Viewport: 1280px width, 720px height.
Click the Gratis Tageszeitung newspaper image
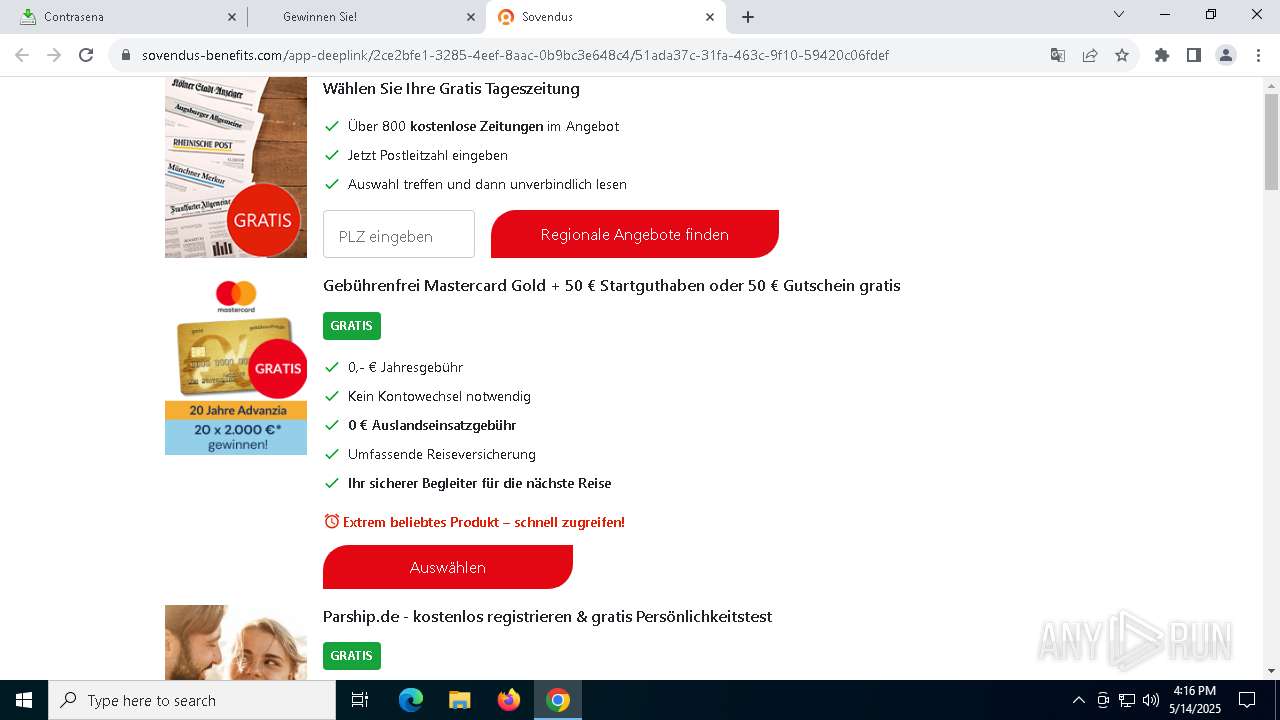pos(236,168)
